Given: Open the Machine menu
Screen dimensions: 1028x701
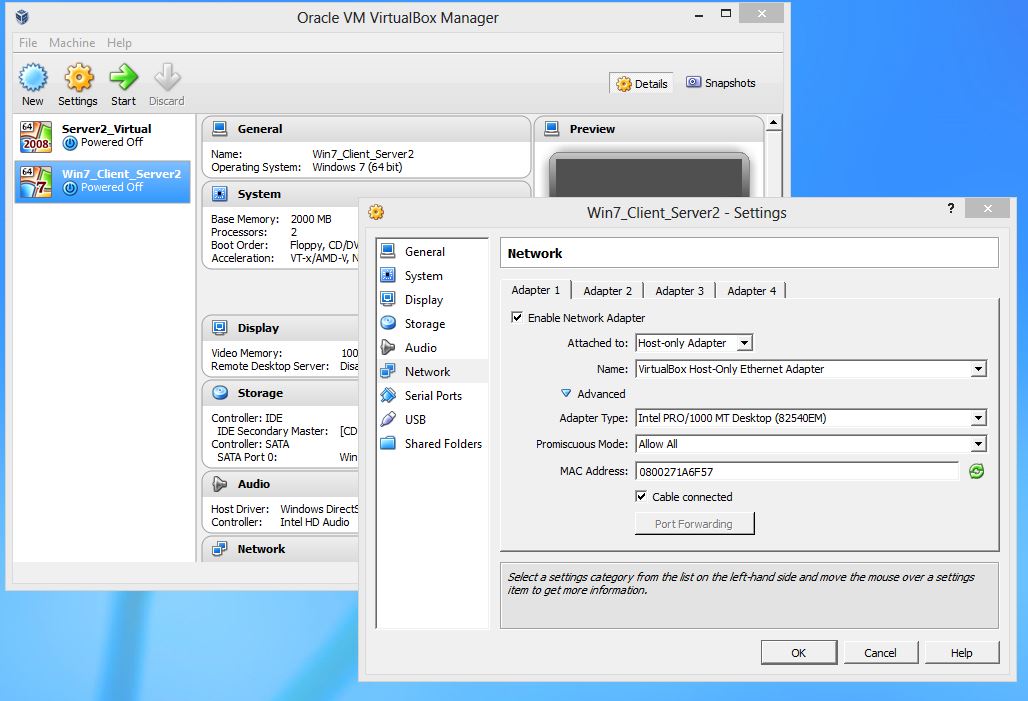Looking at the screenshot, I should (72, 43).
